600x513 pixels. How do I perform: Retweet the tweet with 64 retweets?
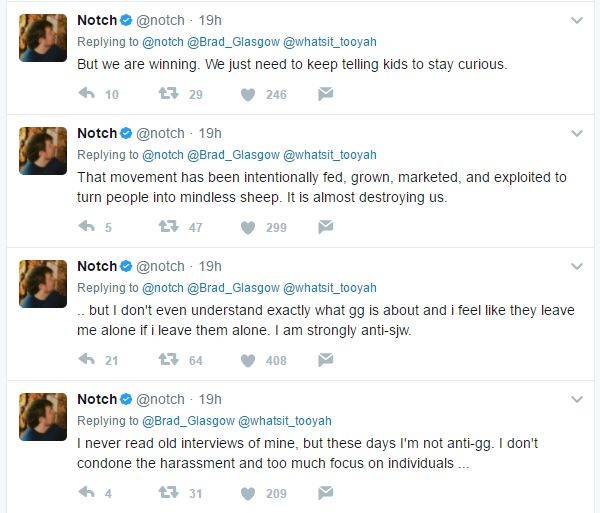(x=169, y=360)
